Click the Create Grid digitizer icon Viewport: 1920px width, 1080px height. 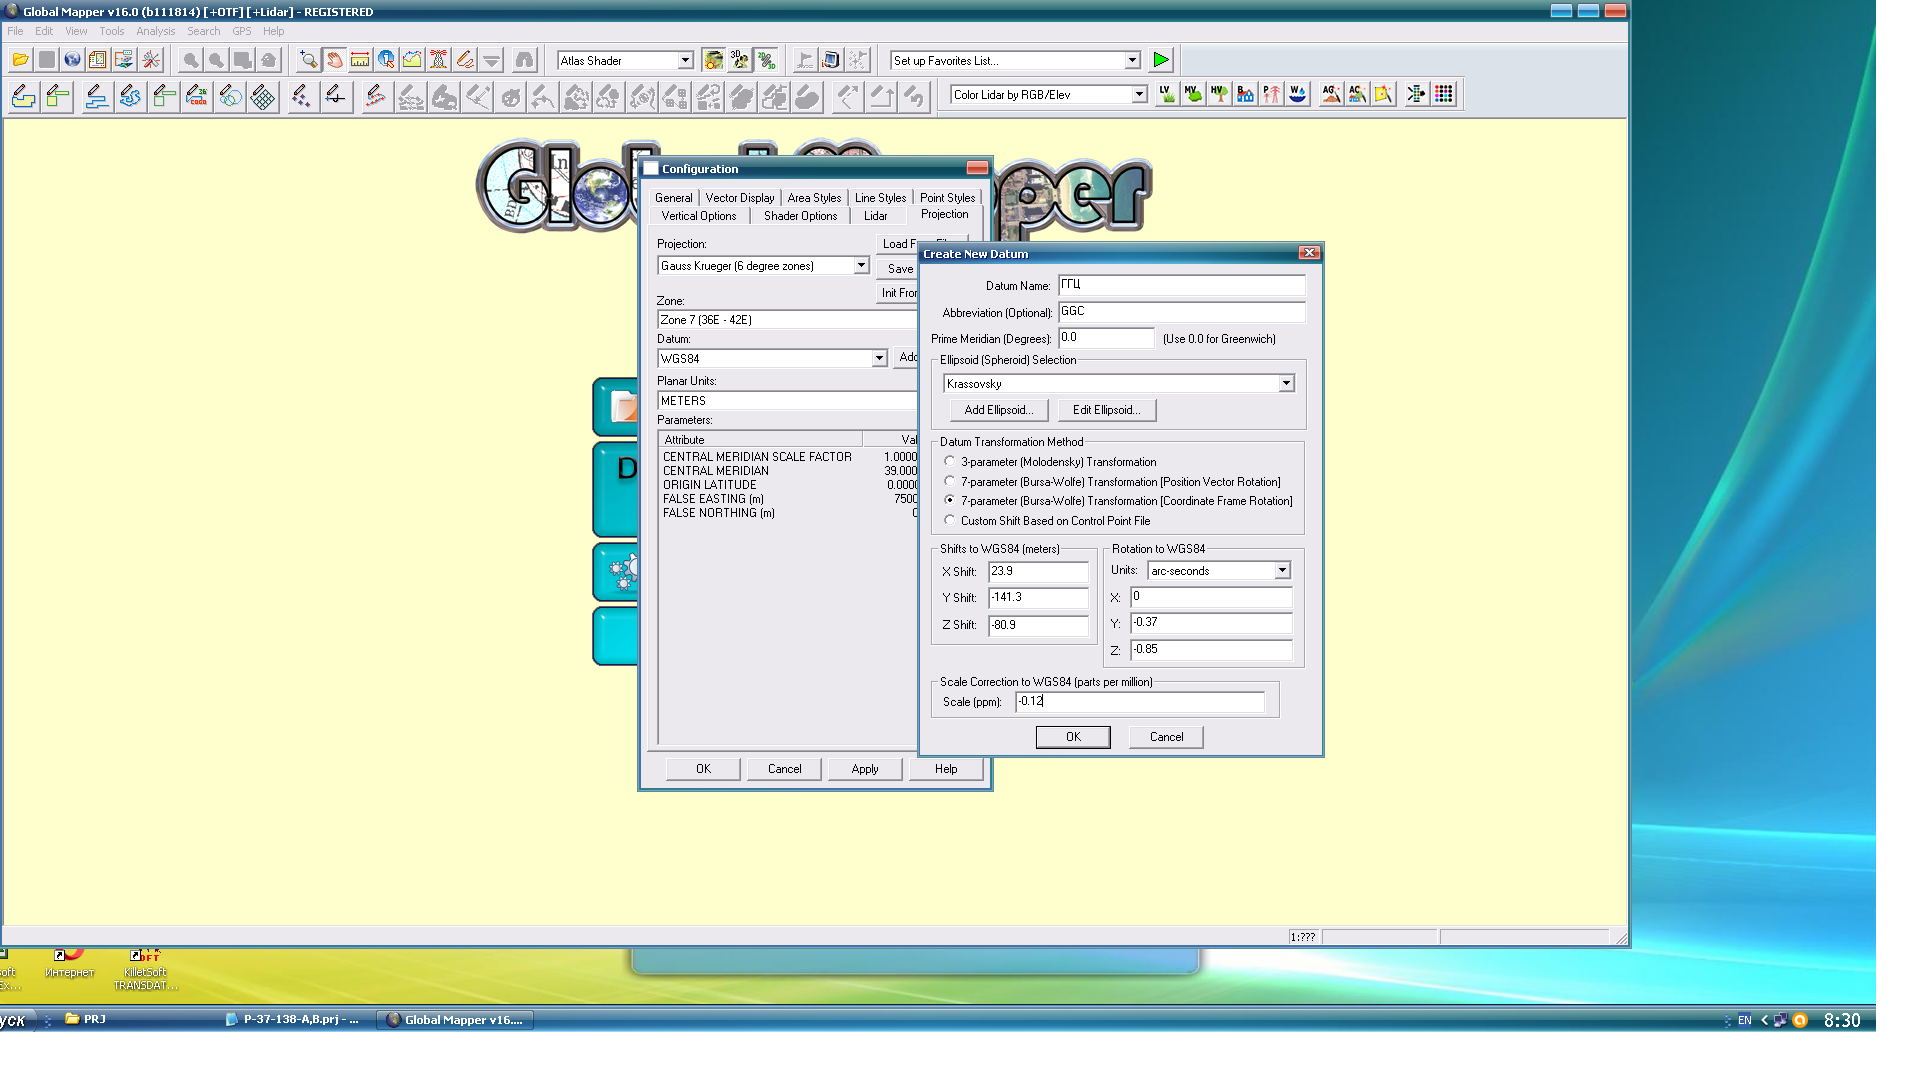(x=263, y=96)
